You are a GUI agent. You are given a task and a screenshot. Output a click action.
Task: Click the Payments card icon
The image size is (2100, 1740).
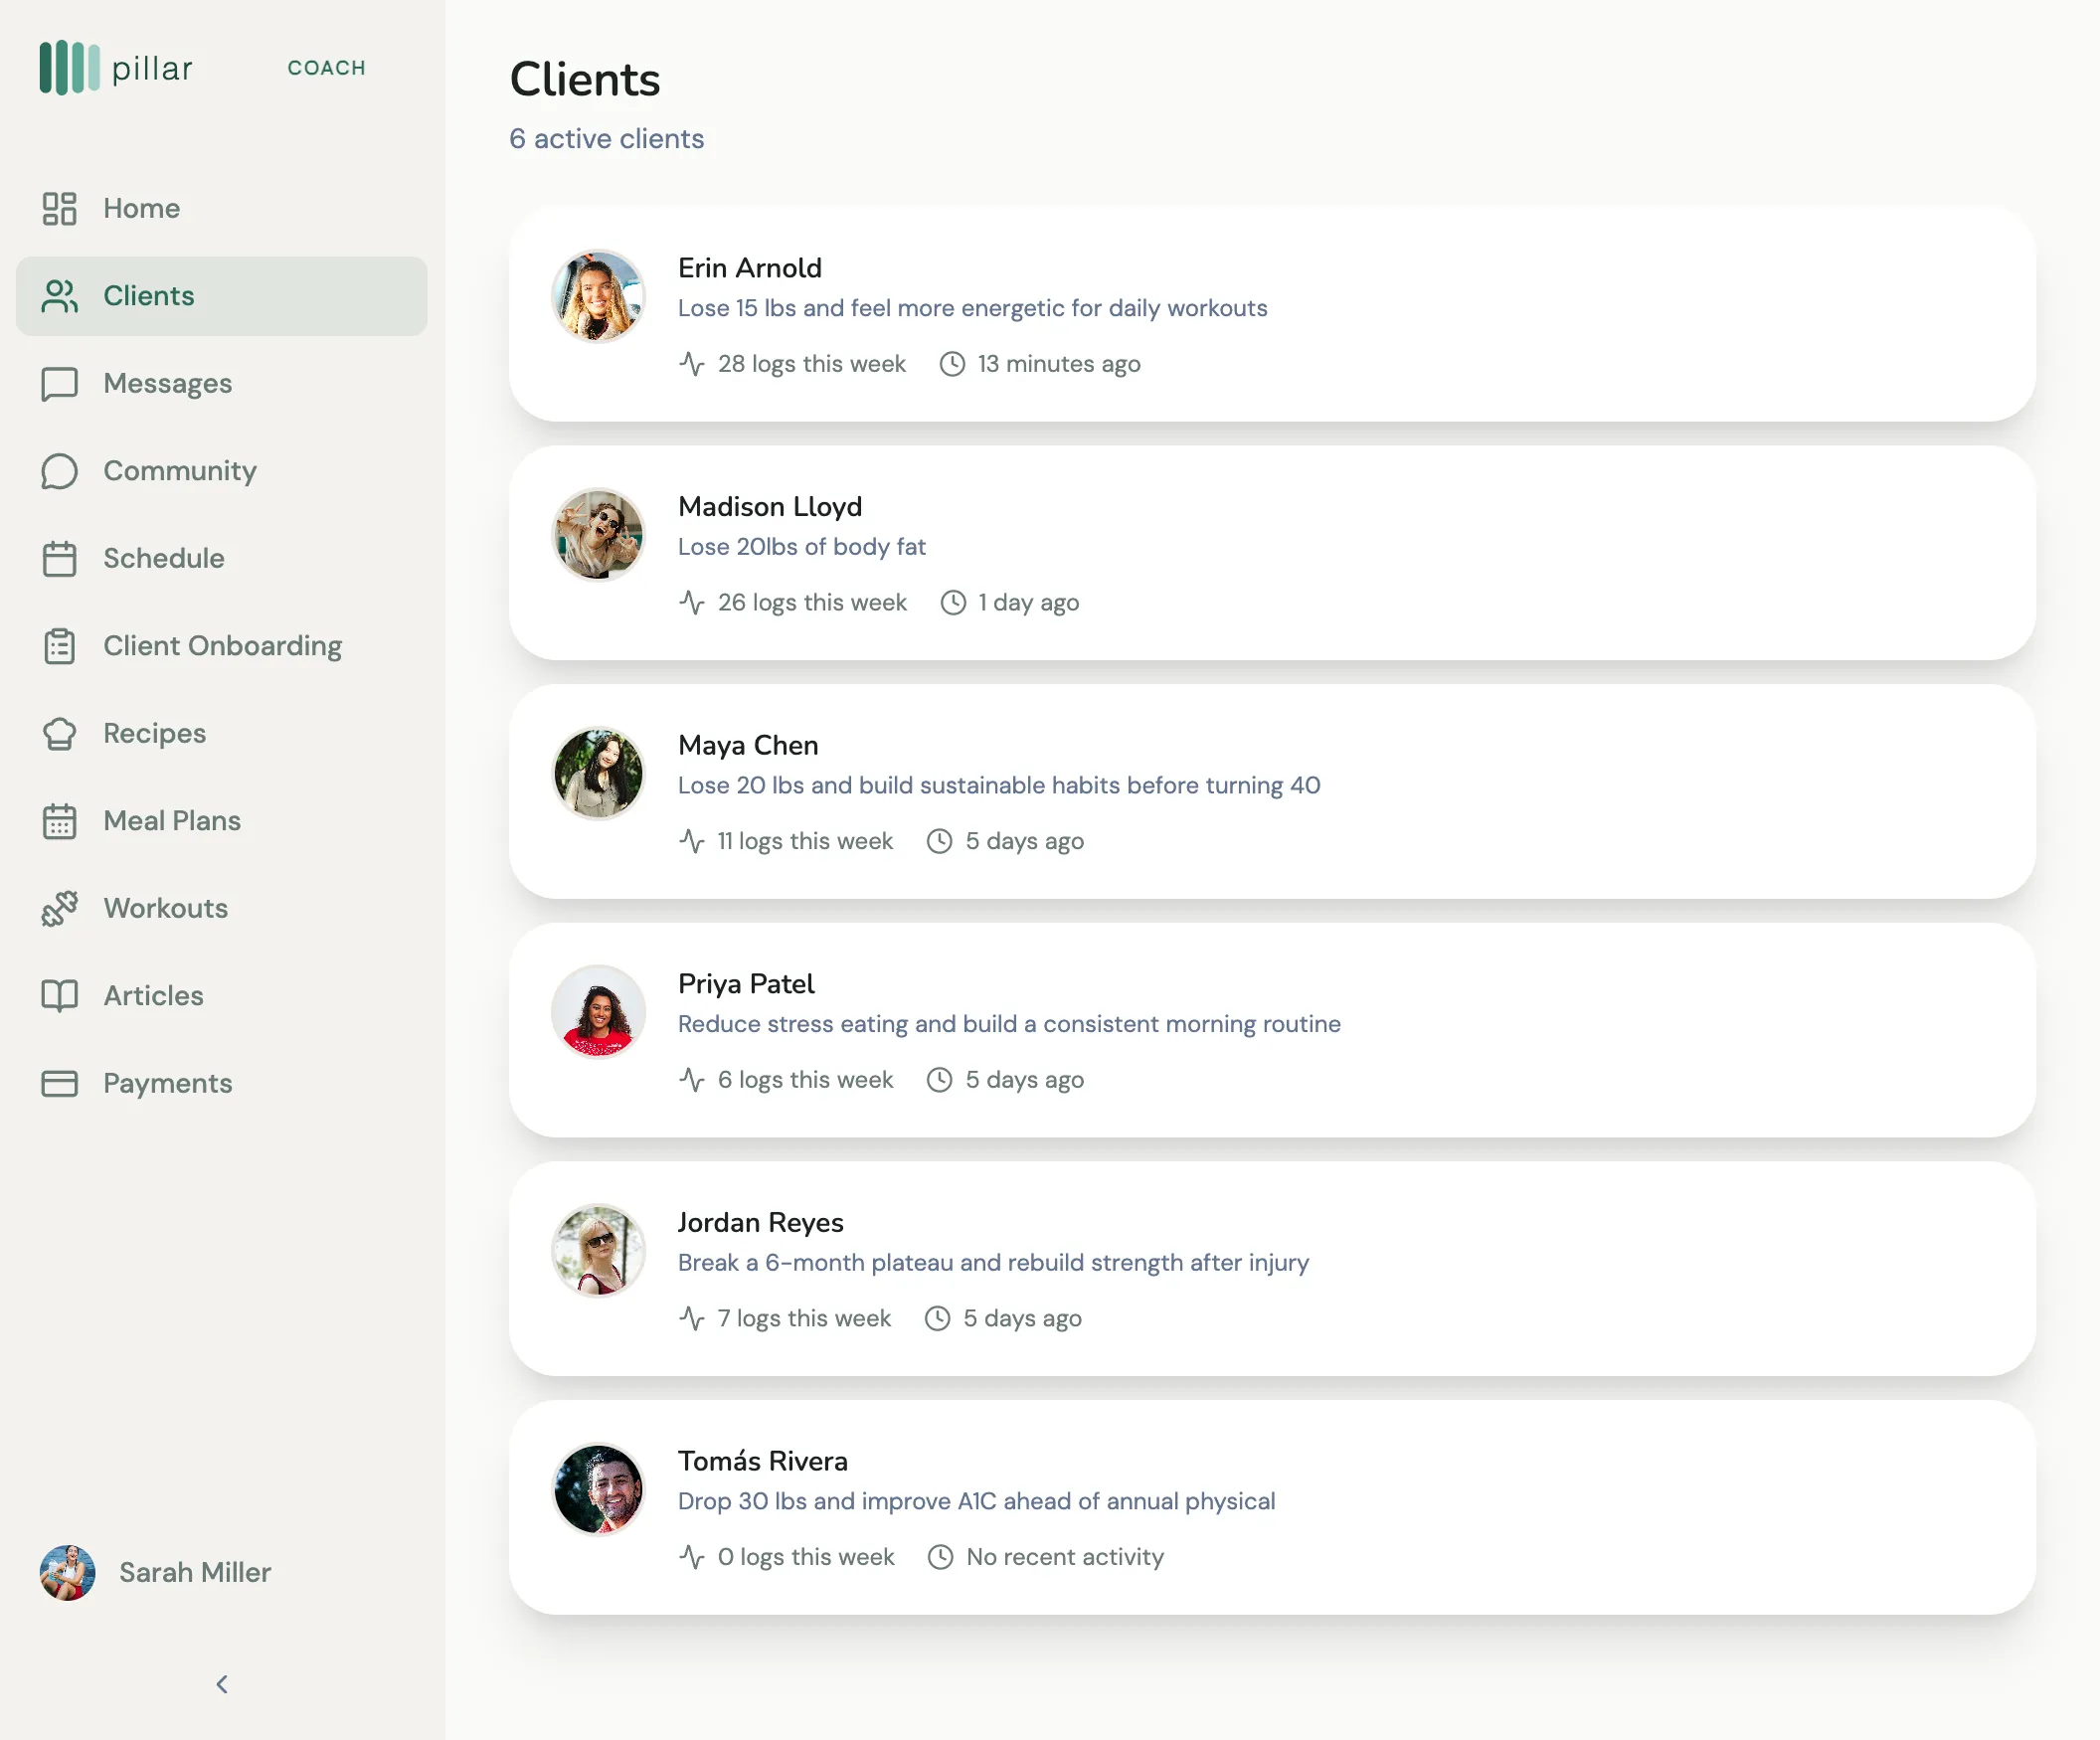(x=59, y=1084)
